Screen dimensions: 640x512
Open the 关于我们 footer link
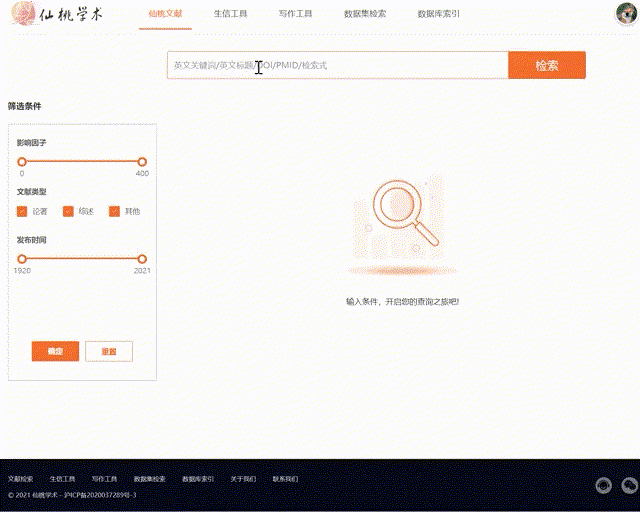point(243,479)
